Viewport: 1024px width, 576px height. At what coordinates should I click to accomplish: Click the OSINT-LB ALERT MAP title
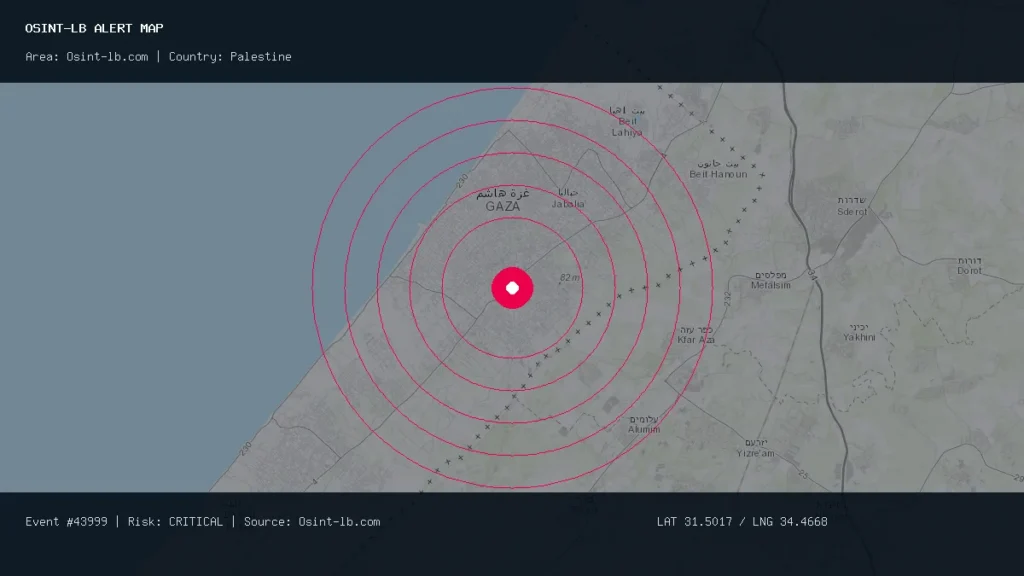pos(94,28)
